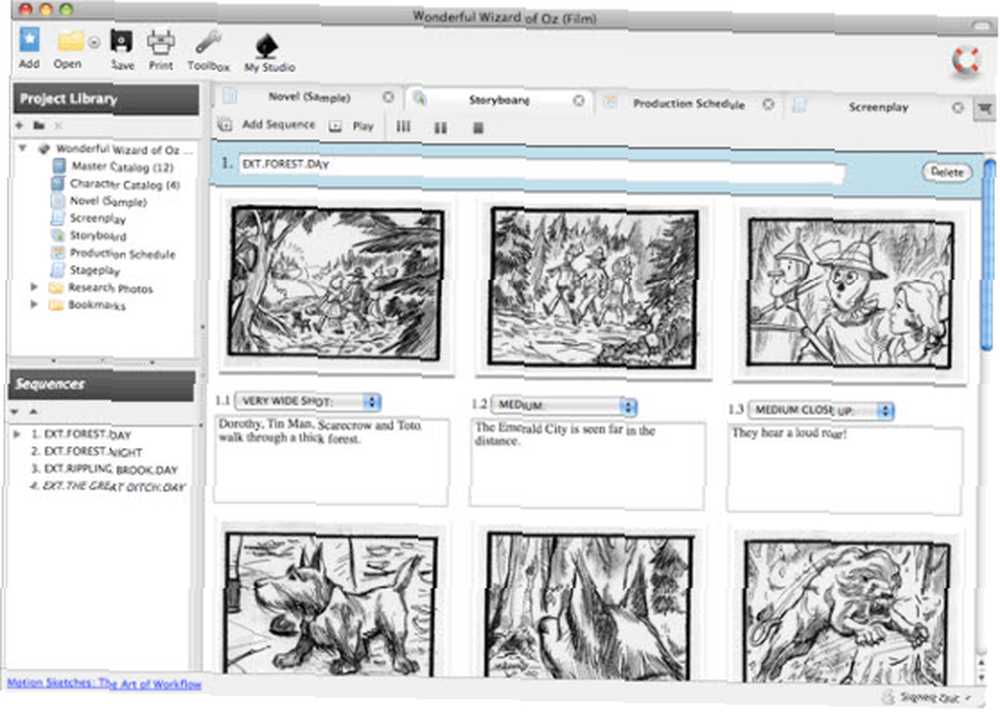Screen dimensions: 1000x712
Task: Select the shot 1.1 forest path sketch
Action: 336,283
